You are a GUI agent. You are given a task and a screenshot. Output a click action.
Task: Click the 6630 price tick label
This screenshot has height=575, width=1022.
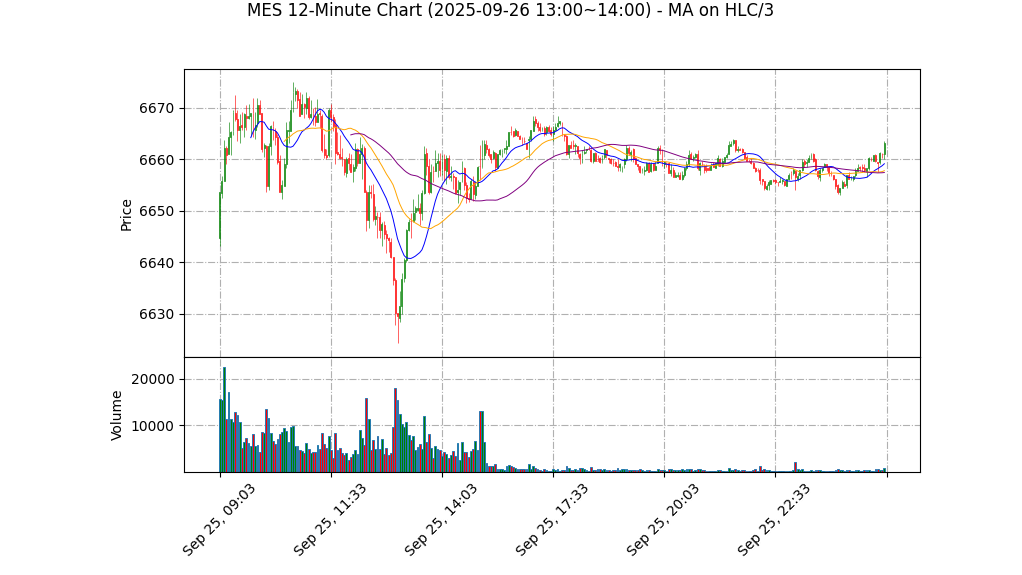click(x=157, y=314)
